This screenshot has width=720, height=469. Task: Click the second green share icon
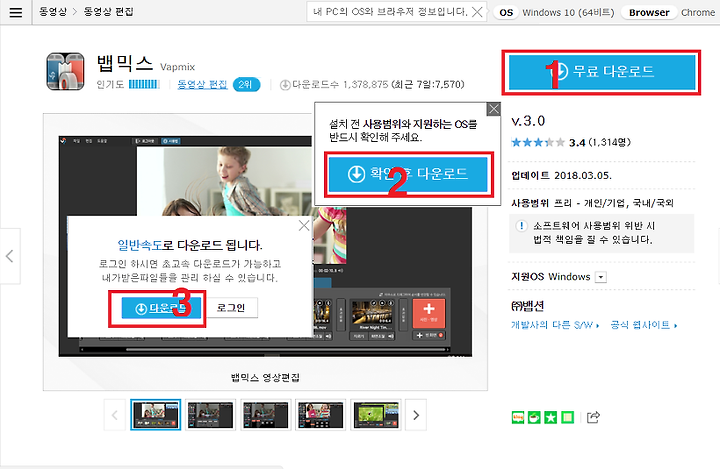pyautogui.click(x=534, y=418)
